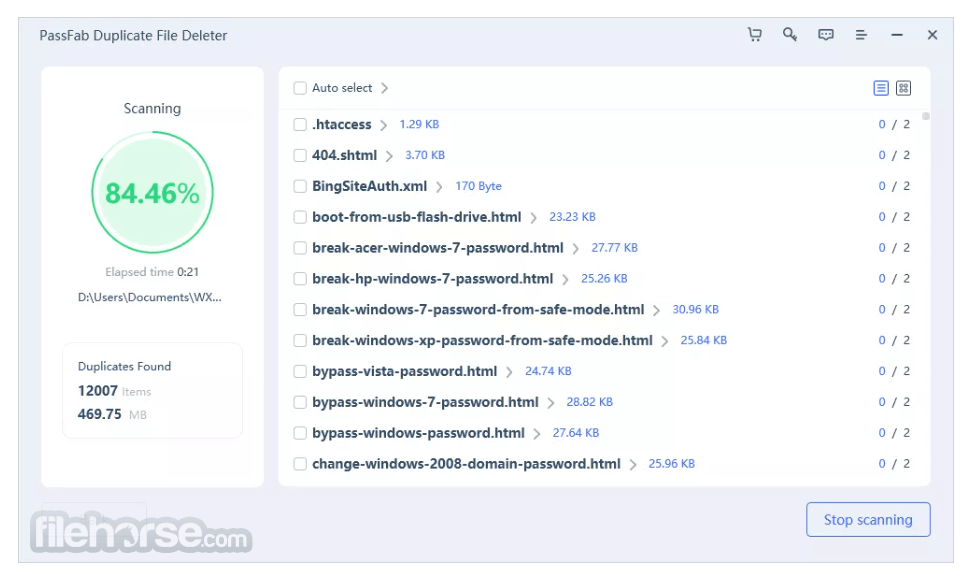972x583 pixels.
Task: Click the PassFab Duplicate File Deleter title
Action: click(133, 35)
